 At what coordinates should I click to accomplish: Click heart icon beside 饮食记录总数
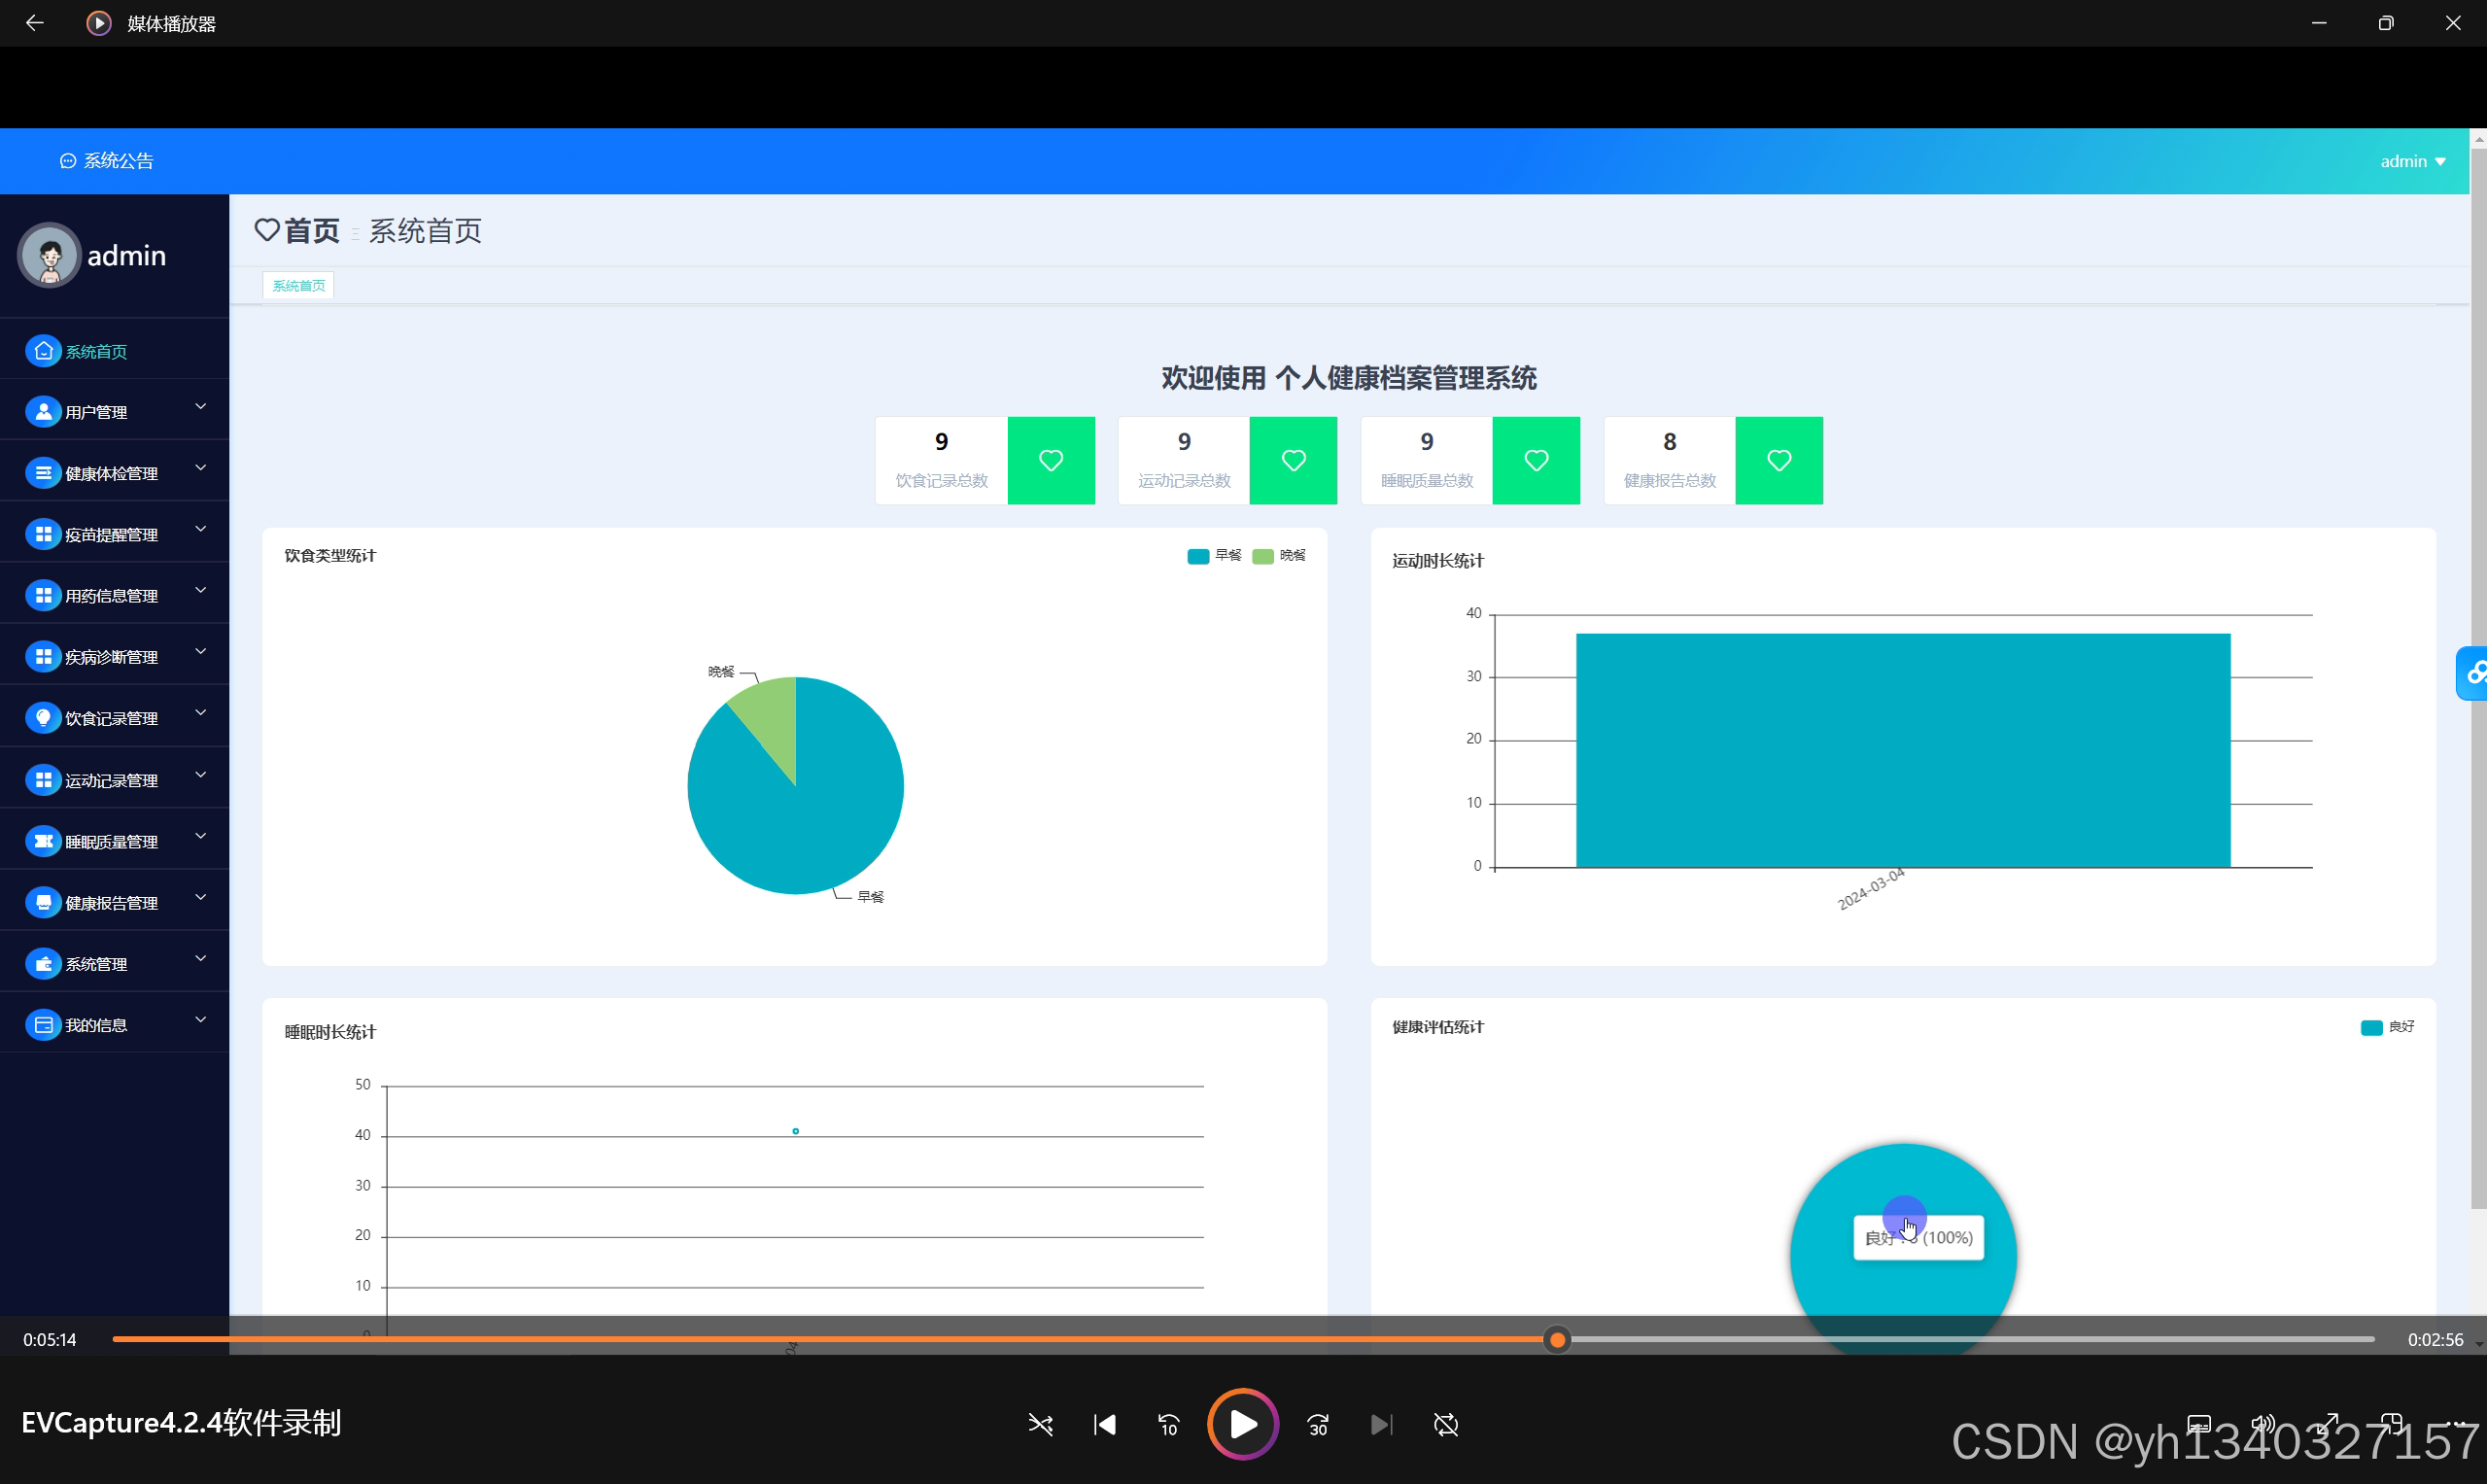[1050, 460]
